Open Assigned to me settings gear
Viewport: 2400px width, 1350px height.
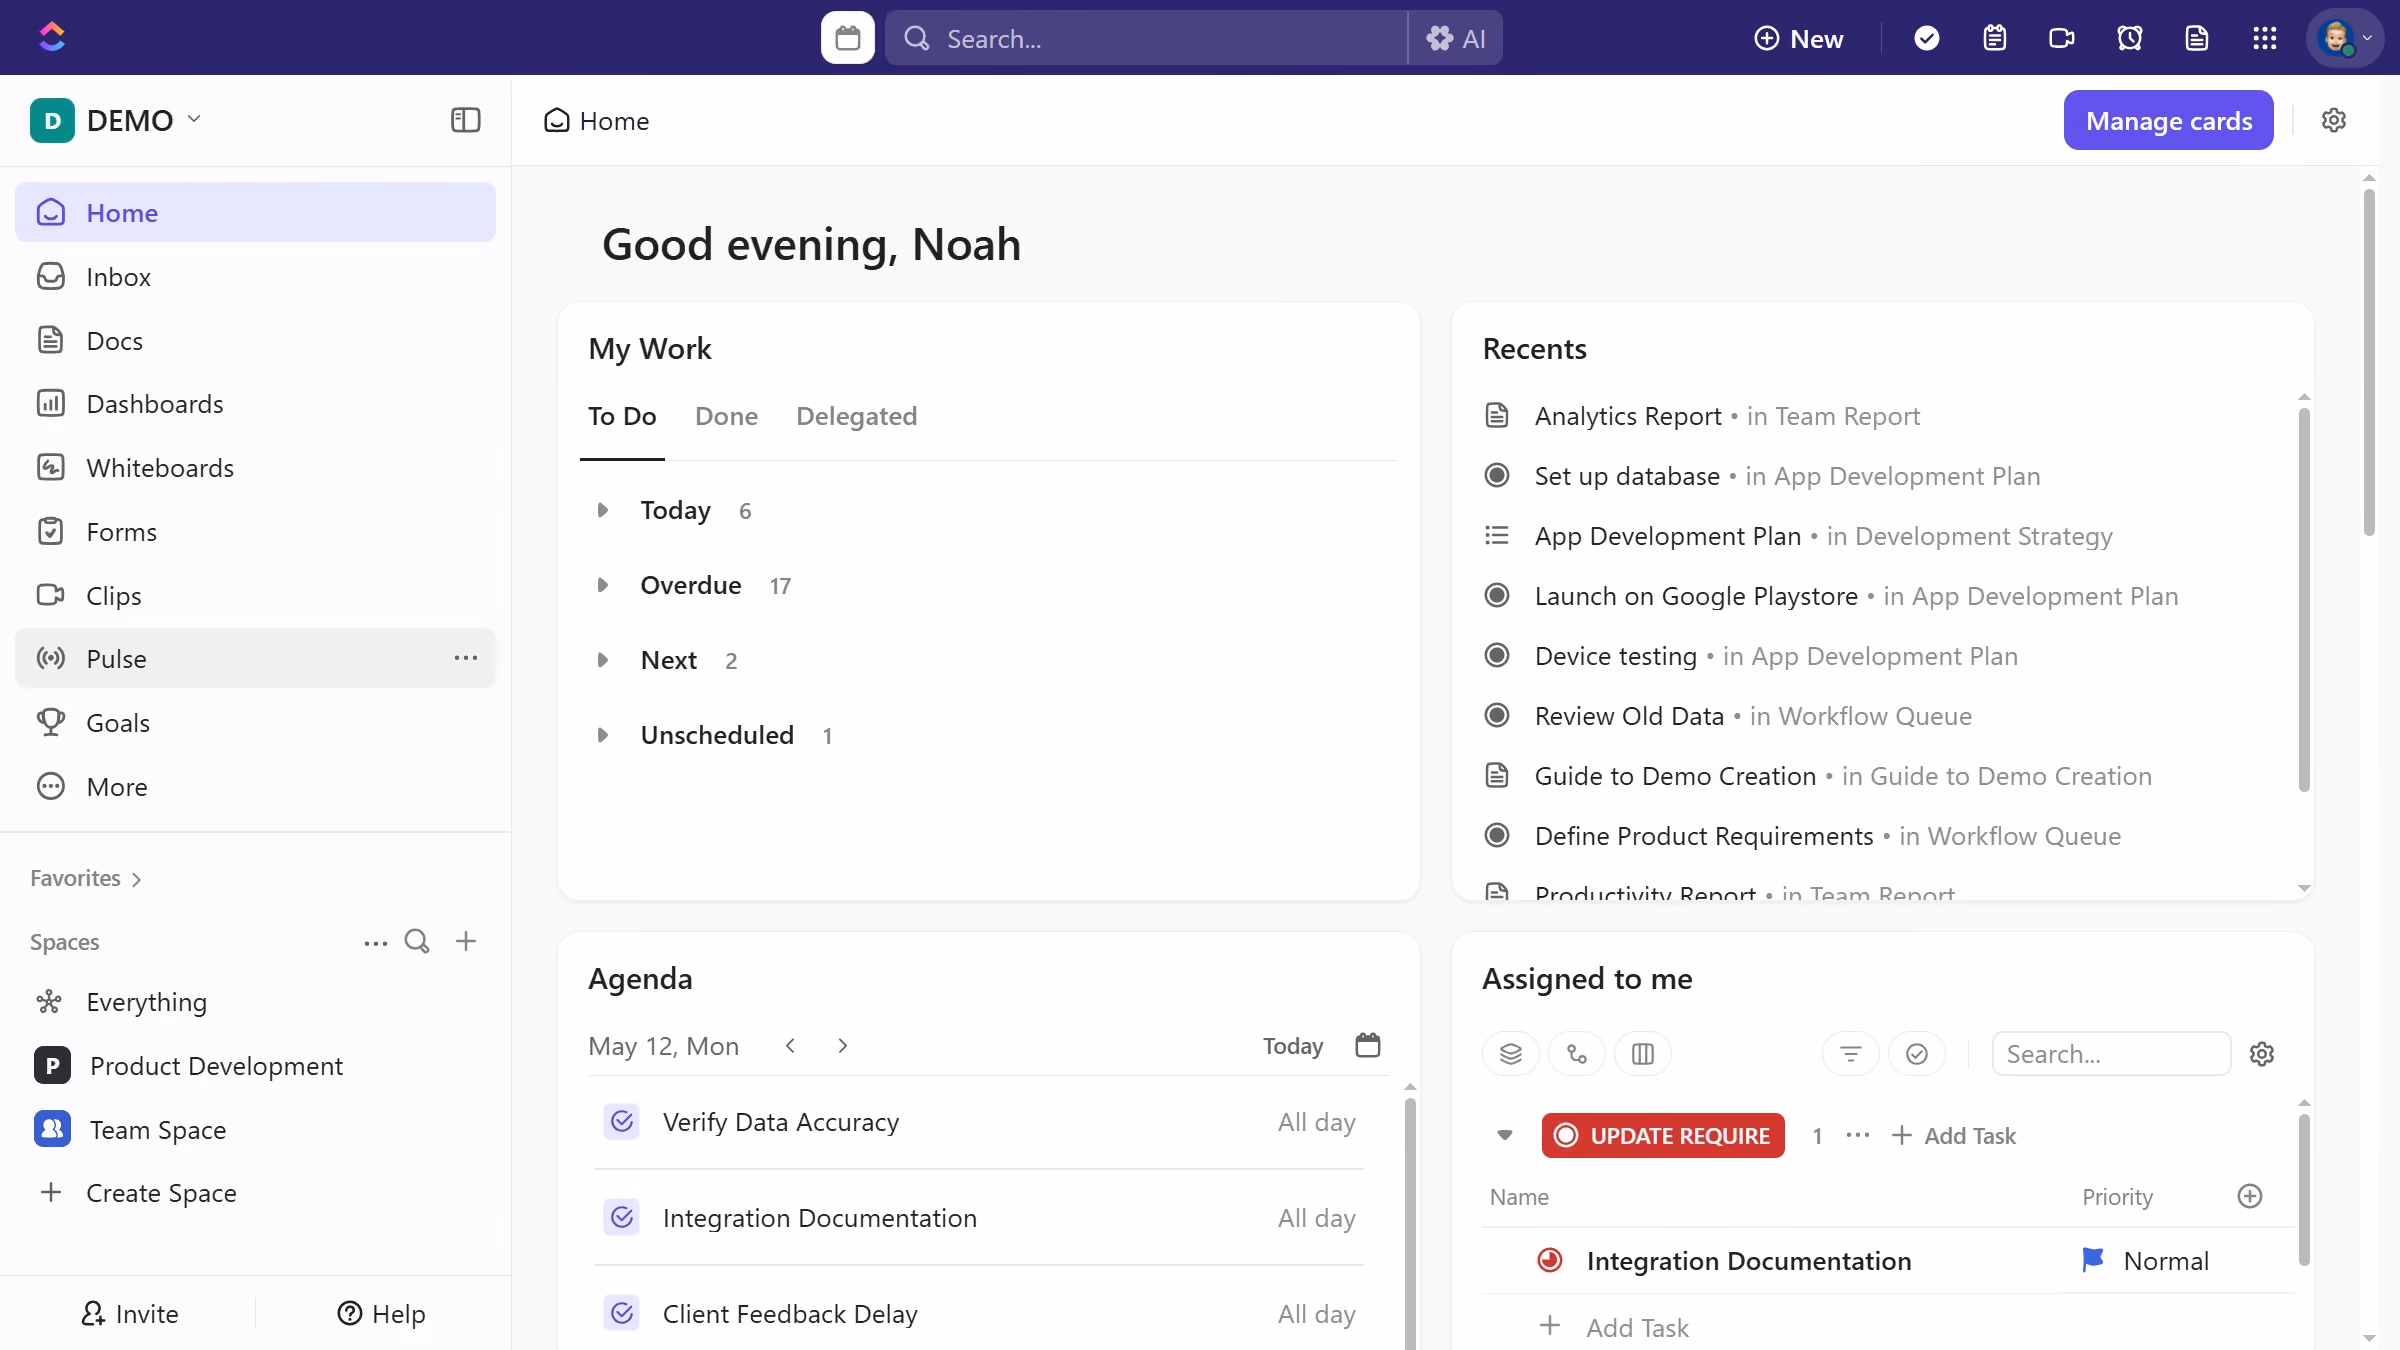(2262, 1054)
